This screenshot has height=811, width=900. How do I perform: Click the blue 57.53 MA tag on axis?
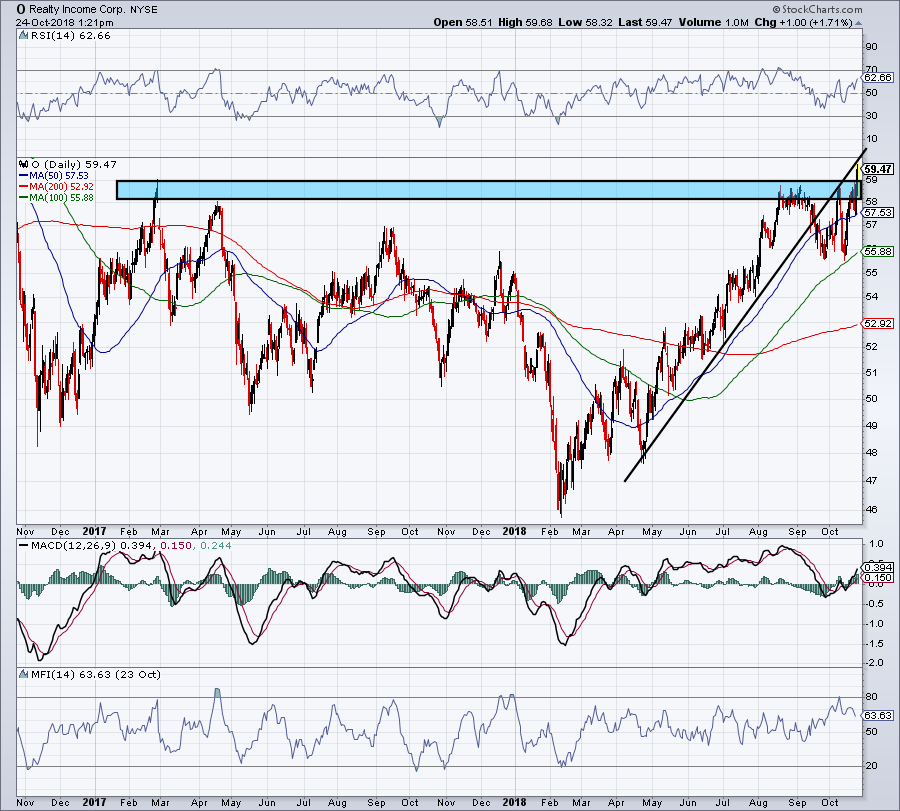pyautogui.click(x=878, y=212)
